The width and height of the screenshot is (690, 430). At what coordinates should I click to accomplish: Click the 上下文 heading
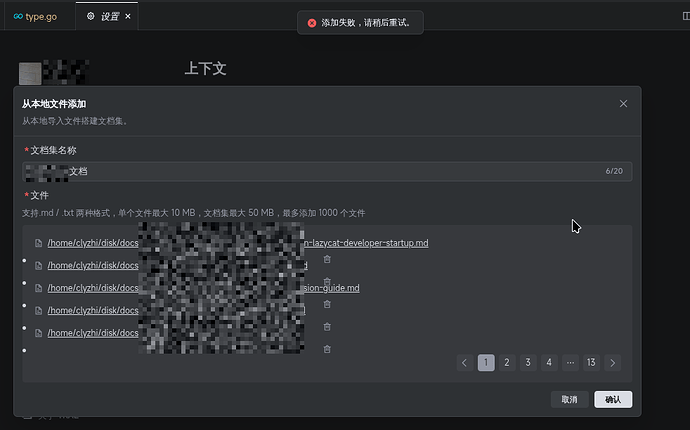tap(206, 68)
